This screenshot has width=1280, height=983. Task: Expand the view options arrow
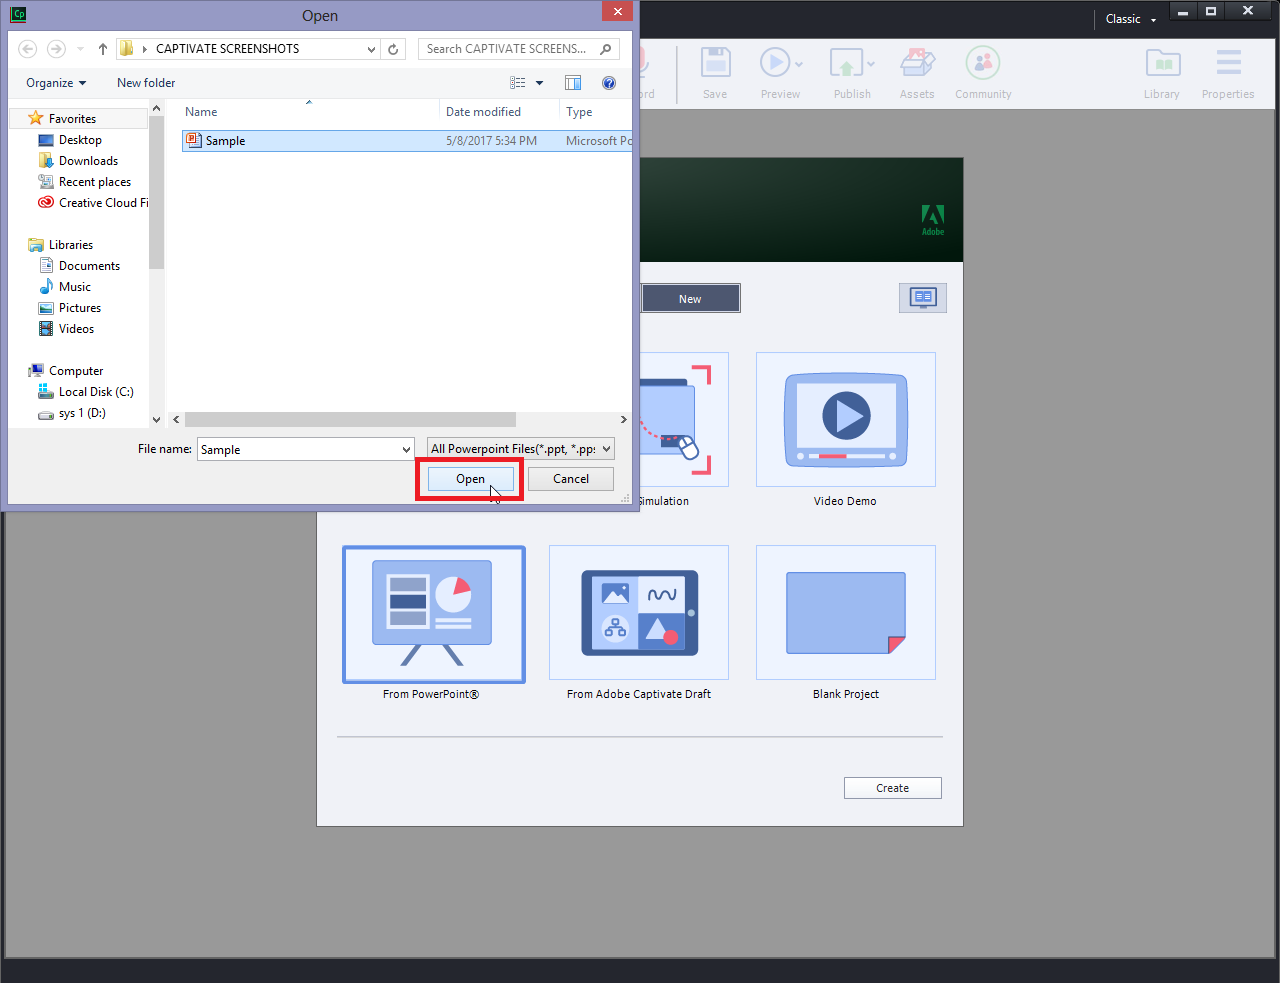[x=540, y=83]
